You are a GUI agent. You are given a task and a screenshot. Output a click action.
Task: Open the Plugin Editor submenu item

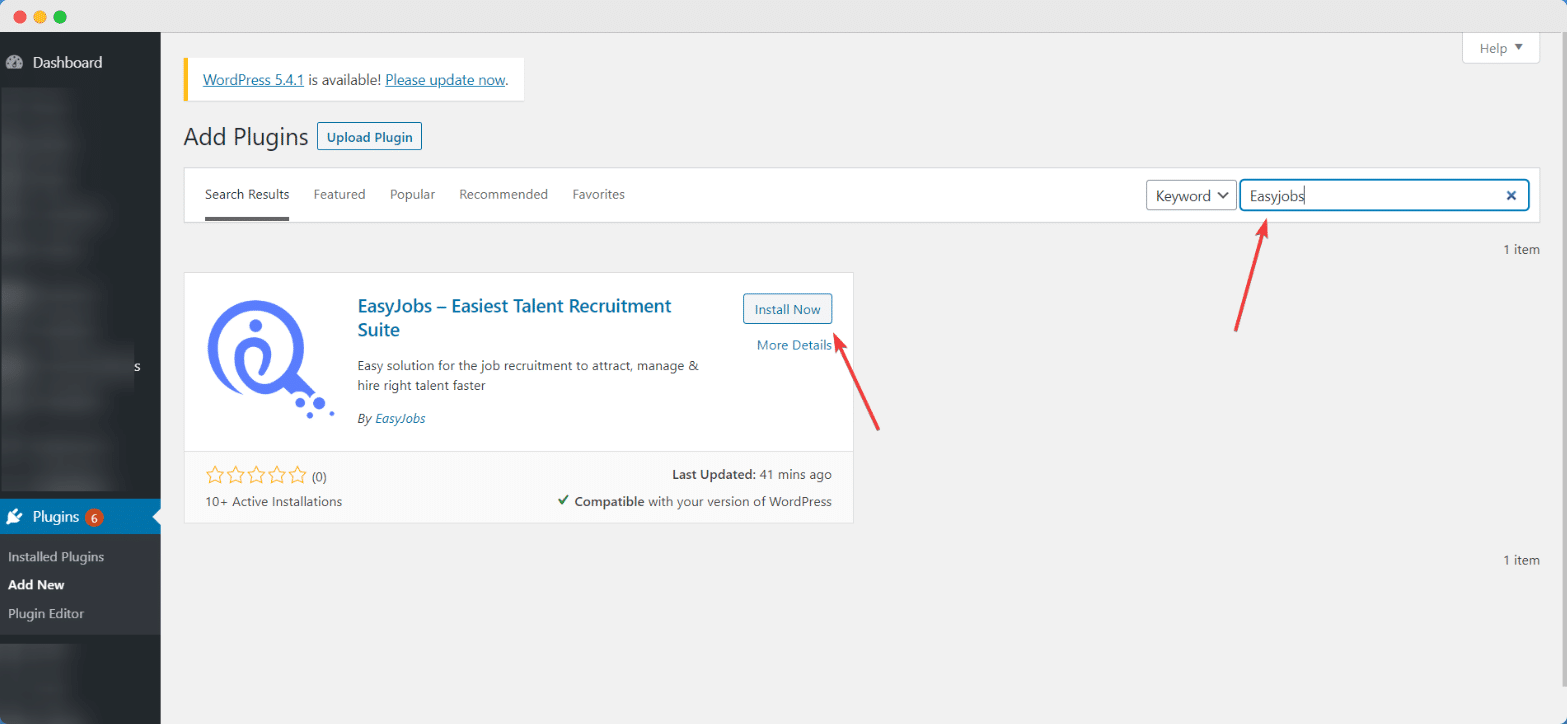[x=46, y=613]
